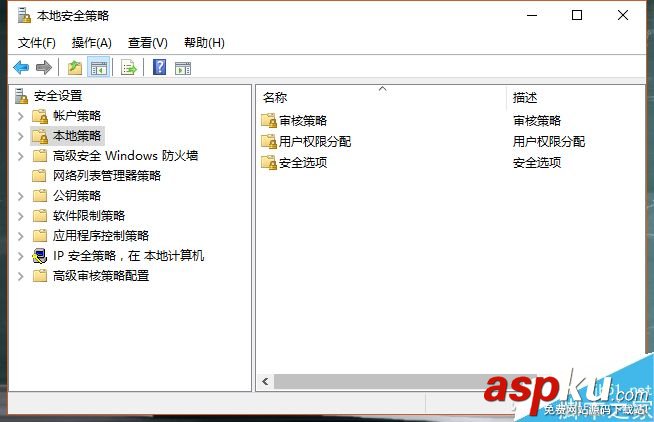This screenshot has height=422, width=654.
Task: Click the Forward arrow toolbar icon
Action: (44, 67)
